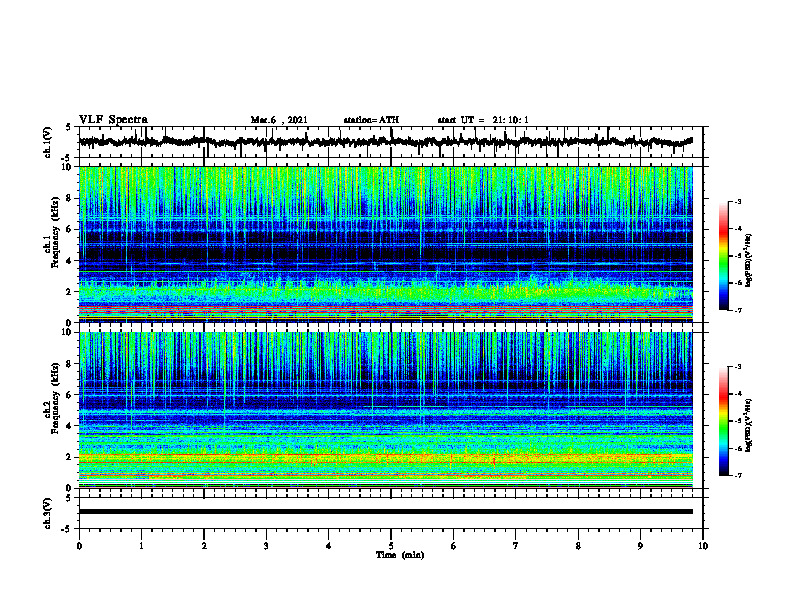
Task: Click time axis tick label "3"
Action: click(266, 546)
